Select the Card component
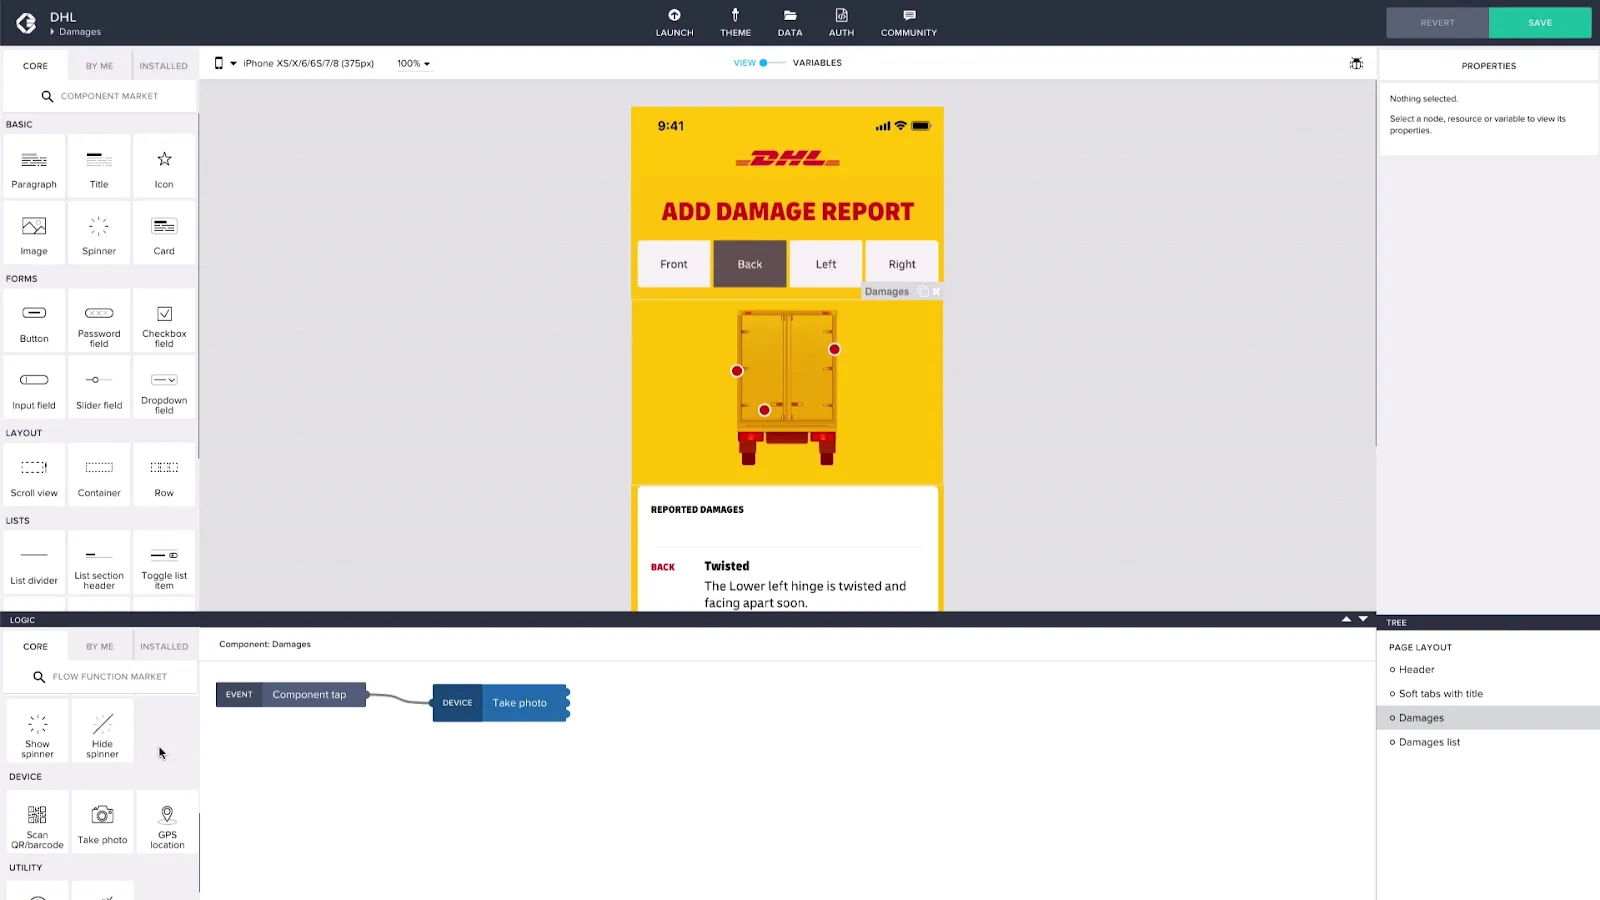The height and width of the screenshot is (900, 1600). [x=164, y=233]
